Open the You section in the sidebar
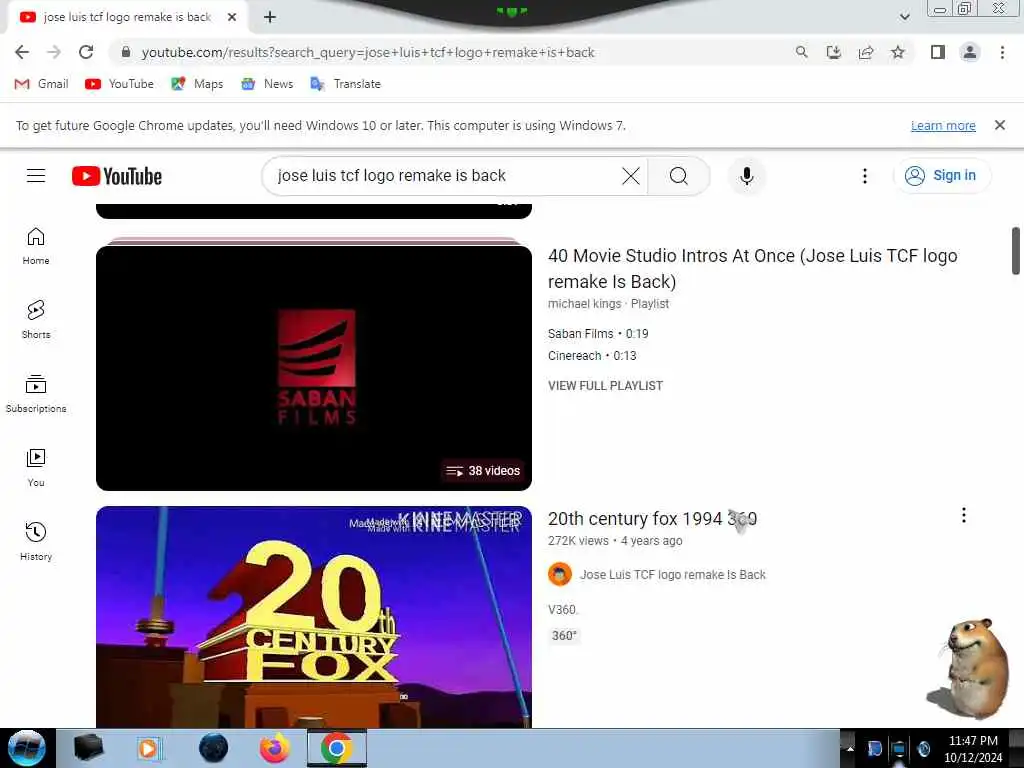 click(x=36, y=468)
